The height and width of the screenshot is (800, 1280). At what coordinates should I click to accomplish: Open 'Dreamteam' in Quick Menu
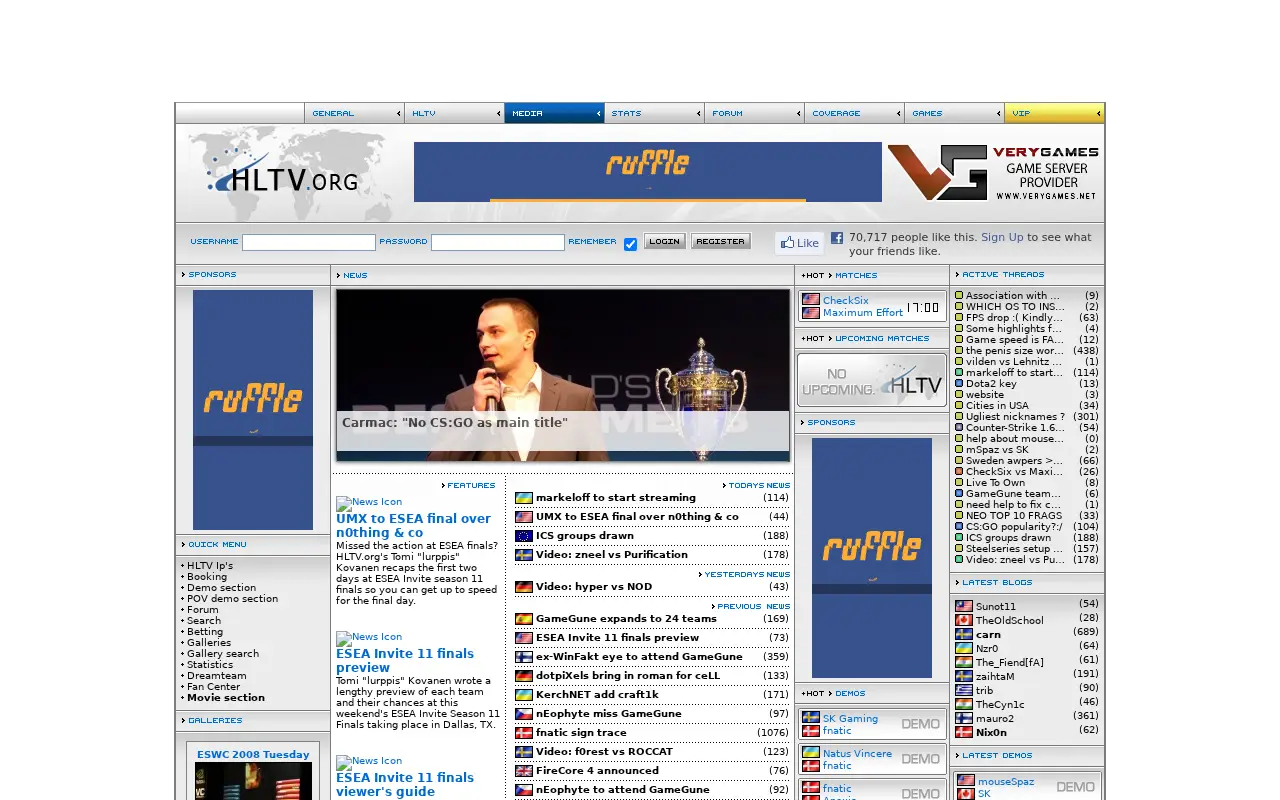tap(217, 676)
